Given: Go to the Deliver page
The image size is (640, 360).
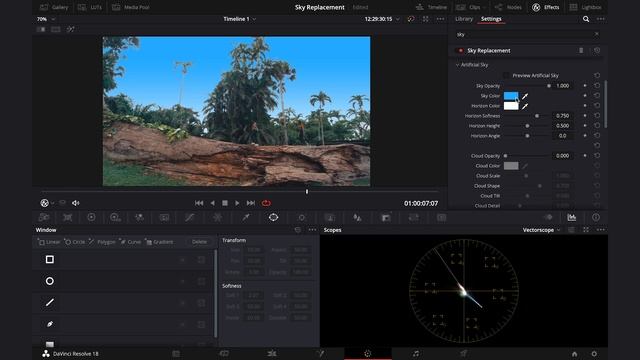Looking at the screenshot, I should (463, 354).
